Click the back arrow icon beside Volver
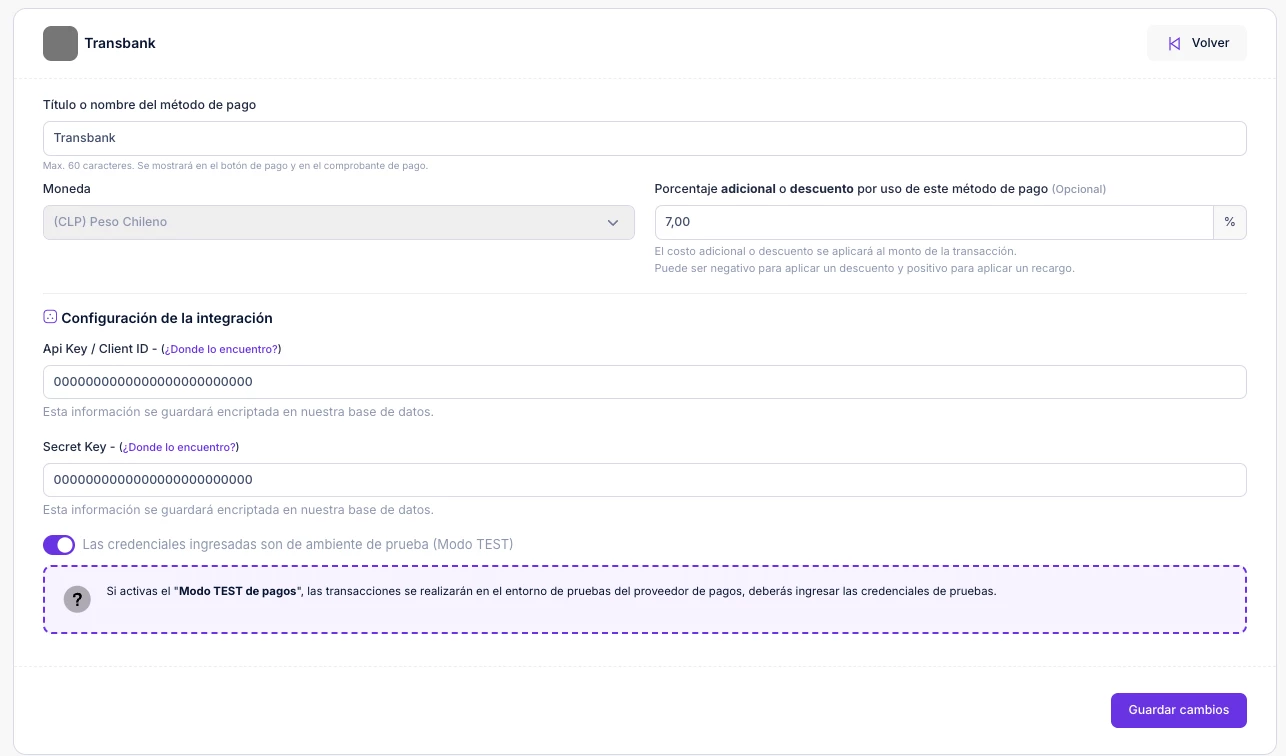The image size is (1286, 756). click(x=1174, y=44)
